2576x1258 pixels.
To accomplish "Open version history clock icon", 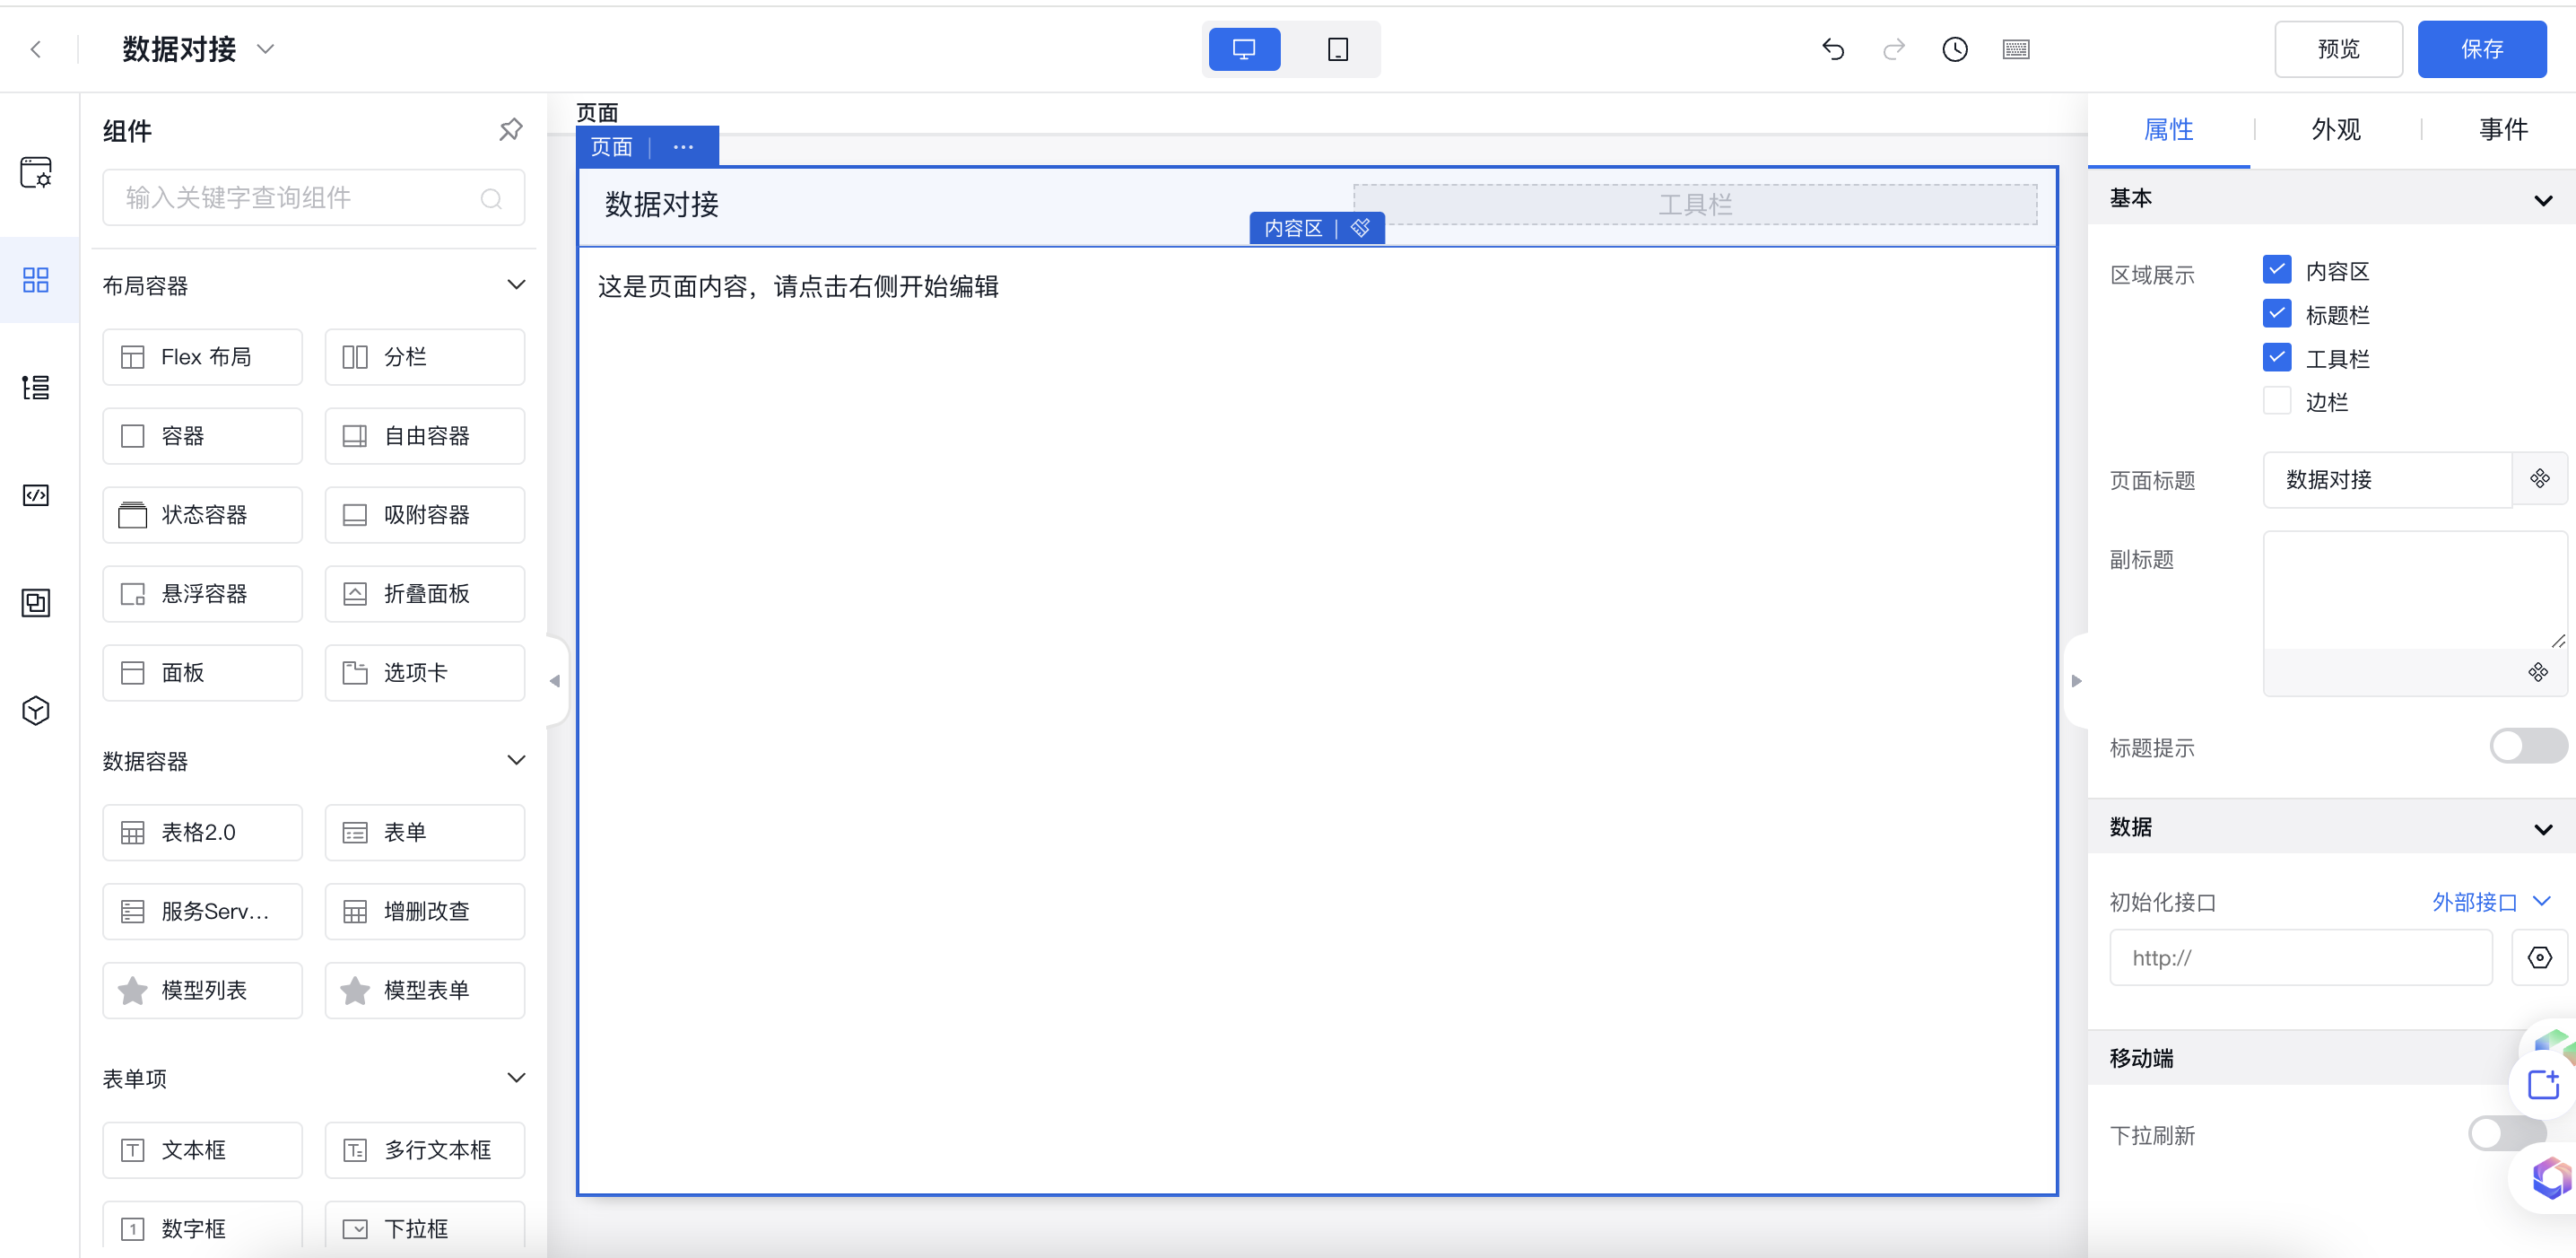I will 1954,49.
